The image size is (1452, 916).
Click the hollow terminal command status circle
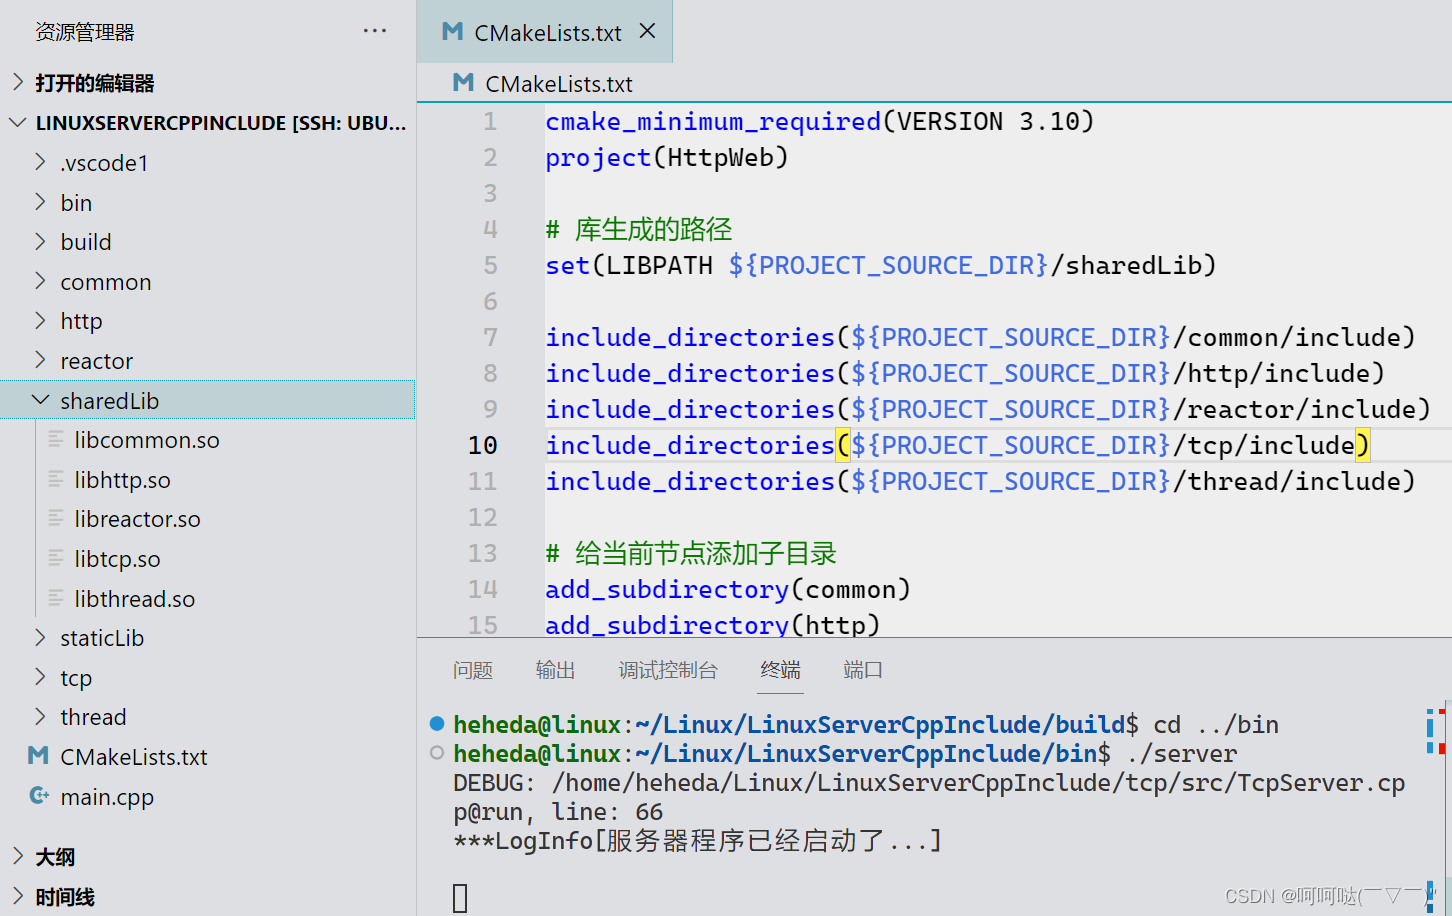coord(437,752)
